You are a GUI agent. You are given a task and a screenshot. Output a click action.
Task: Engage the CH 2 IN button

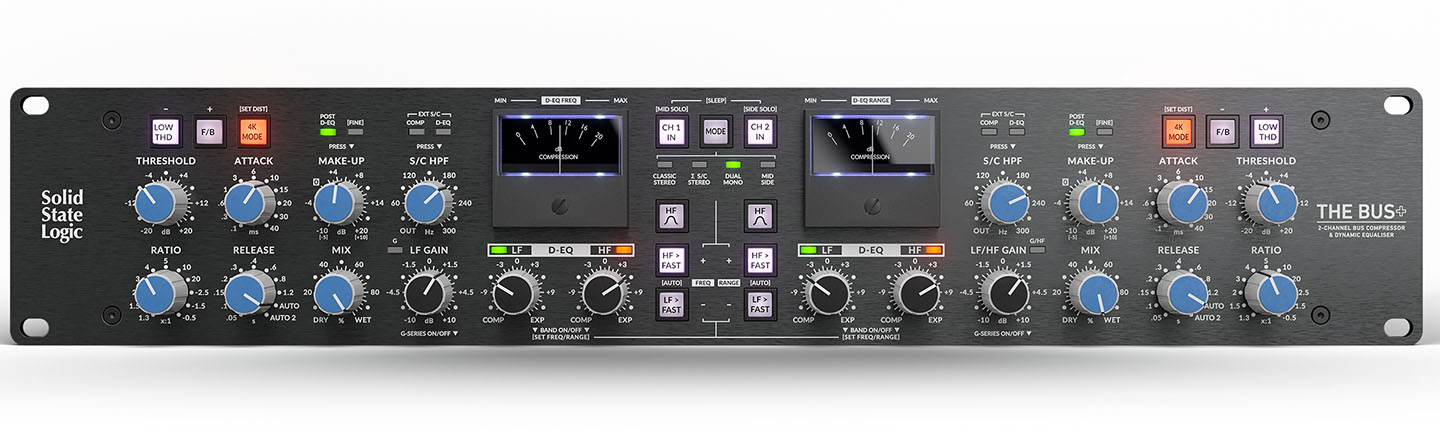pyautogui.click(x=760, y=130)
